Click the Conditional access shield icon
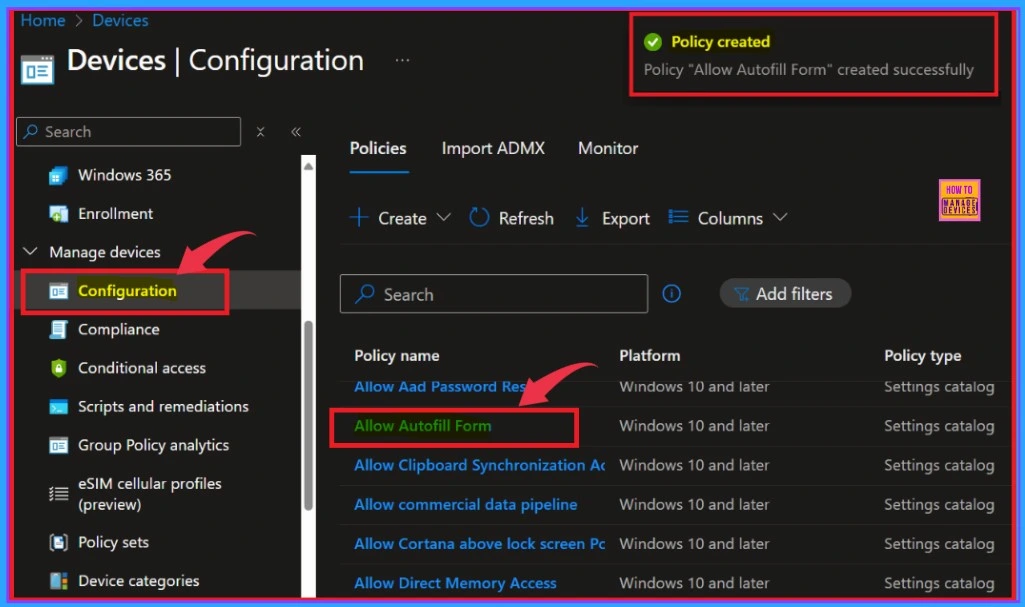Image resolution: width=1025 pixels, height=607 pixels. click(x=58, y=368)
